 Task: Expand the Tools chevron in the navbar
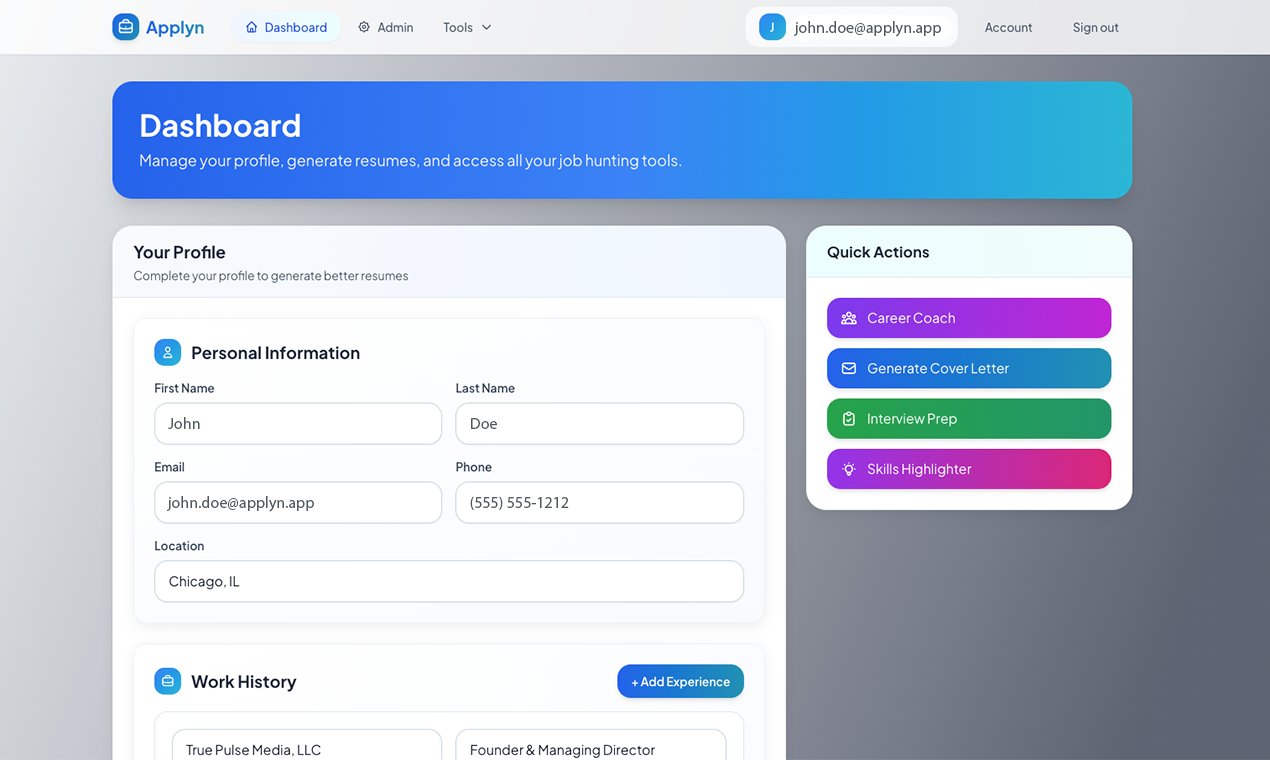pyautogui.click(x=487, y=27)
